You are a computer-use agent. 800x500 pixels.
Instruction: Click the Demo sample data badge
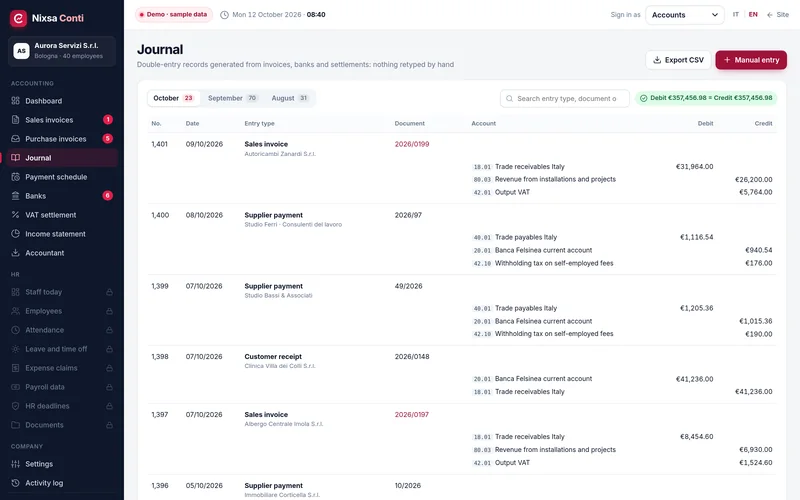pos(174,15)
